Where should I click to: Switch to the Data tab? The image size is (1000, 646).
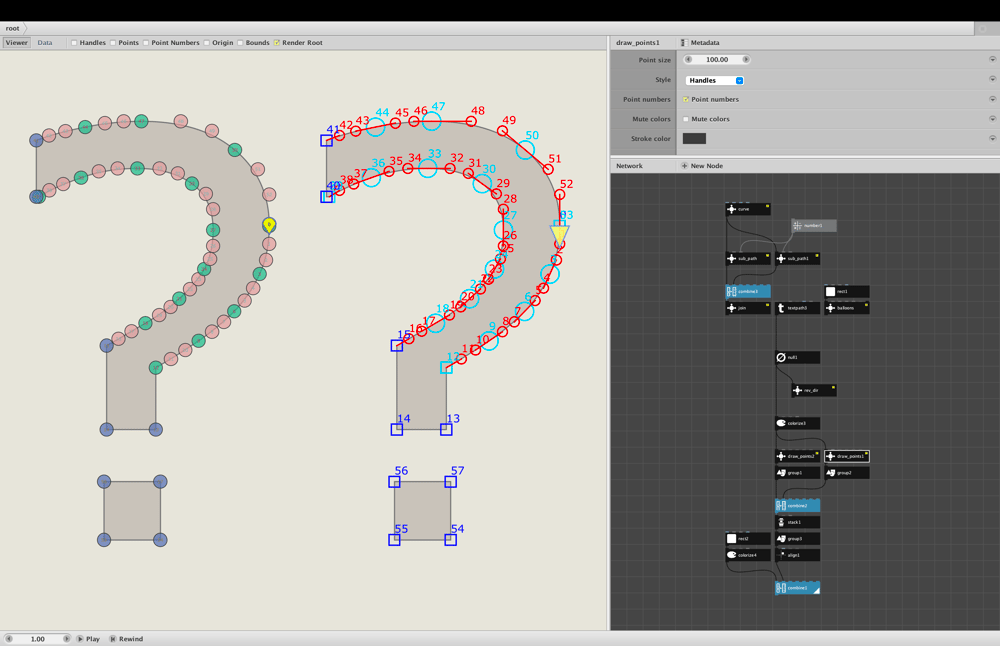(45, 43)
